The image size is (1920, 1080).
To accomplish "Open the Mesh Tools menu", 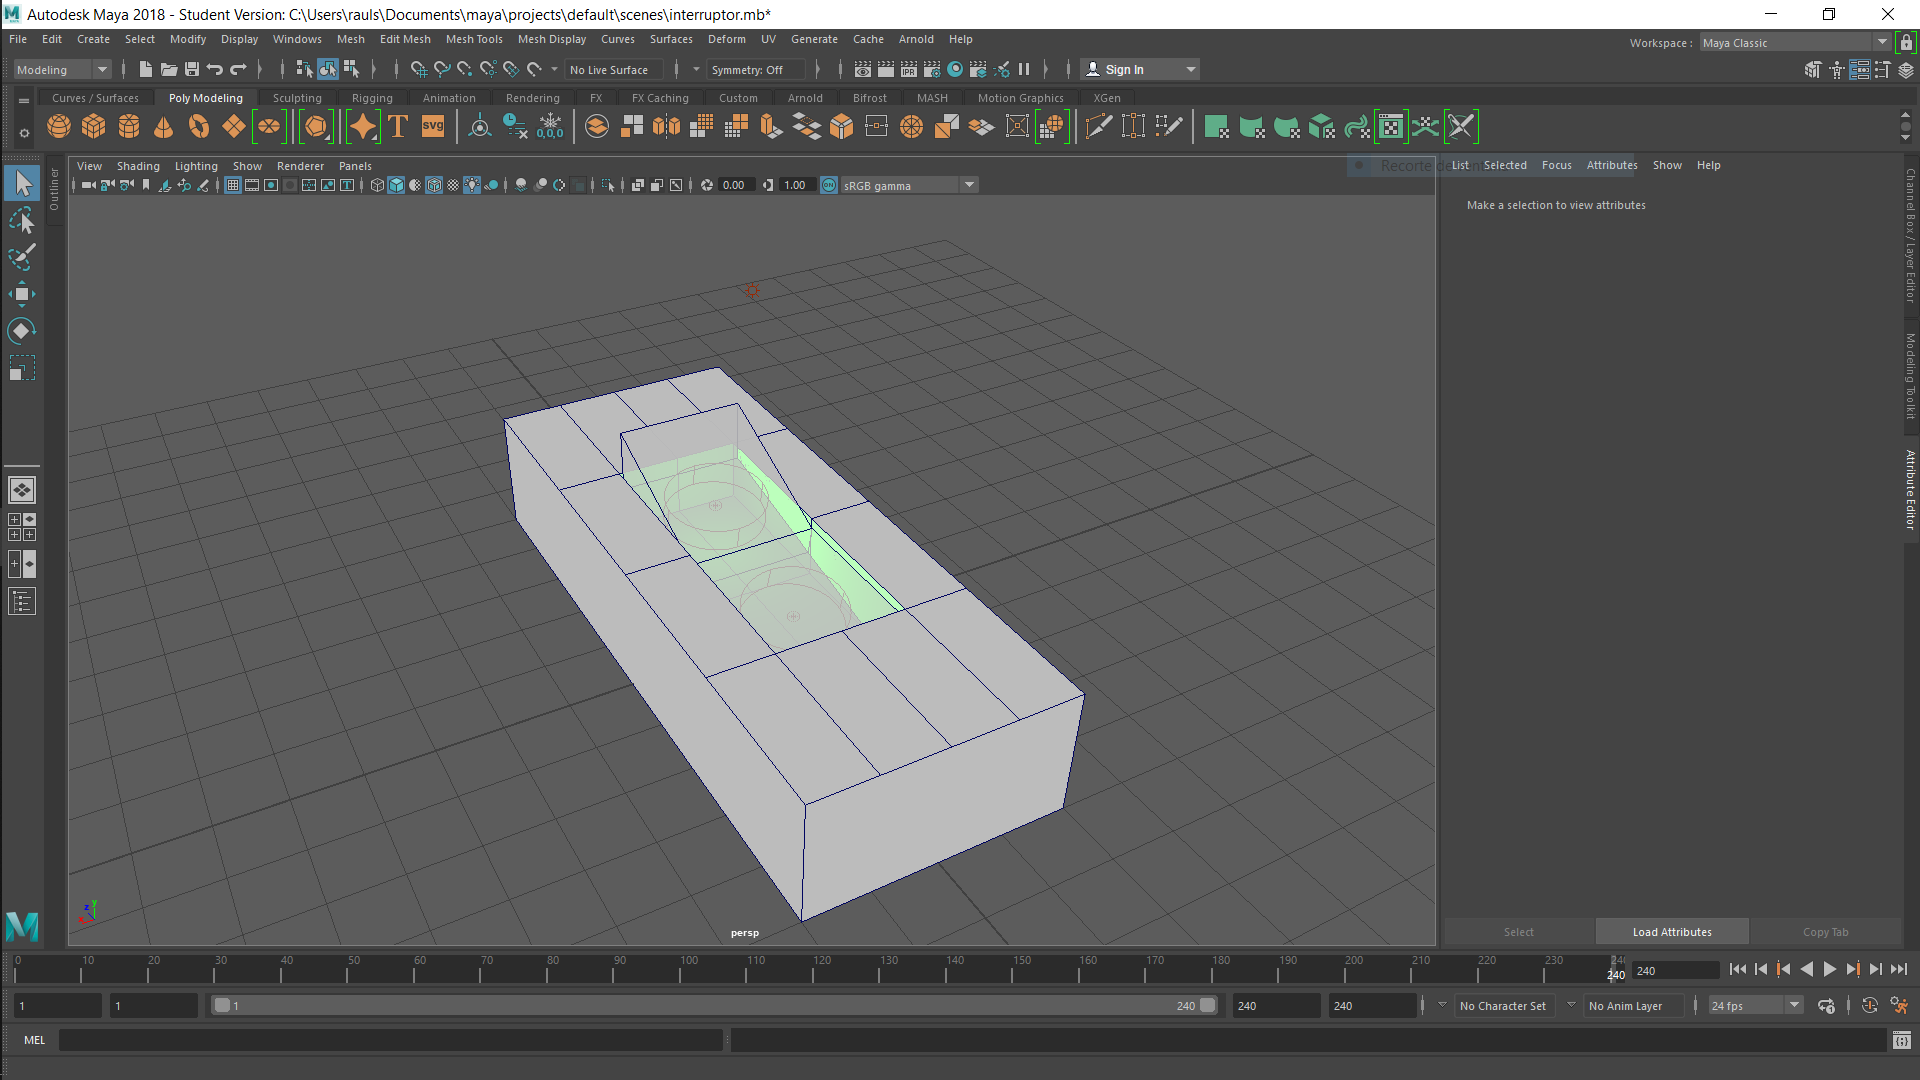I will pyautogui.click(x=474, y=39).
